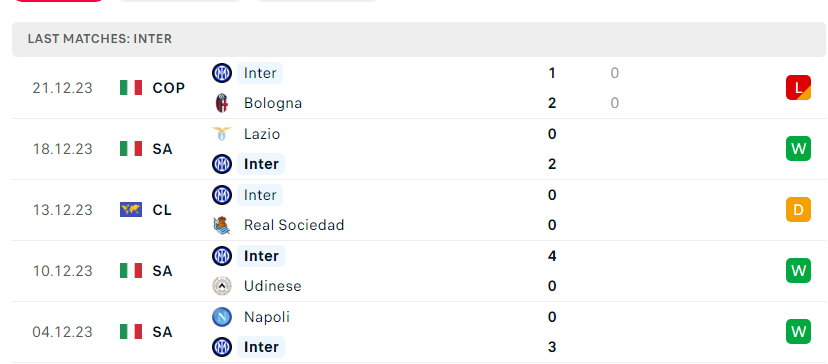Viewport: 828px width, 364px height.
Task: Open the Napoli team link
Action: pyautogui.click(x=267, y=317)
